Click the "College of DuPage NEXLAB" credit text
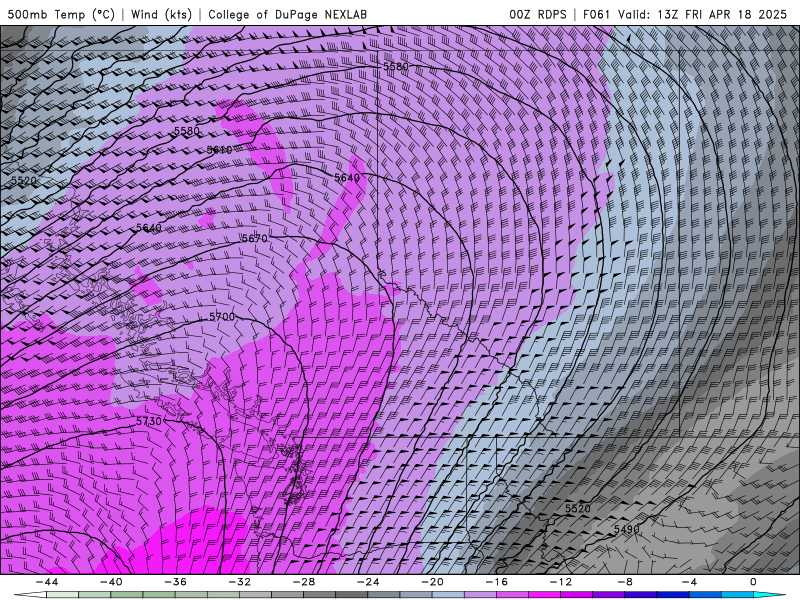The height and width of the screenshot is (600, 800). pos(287,14)
